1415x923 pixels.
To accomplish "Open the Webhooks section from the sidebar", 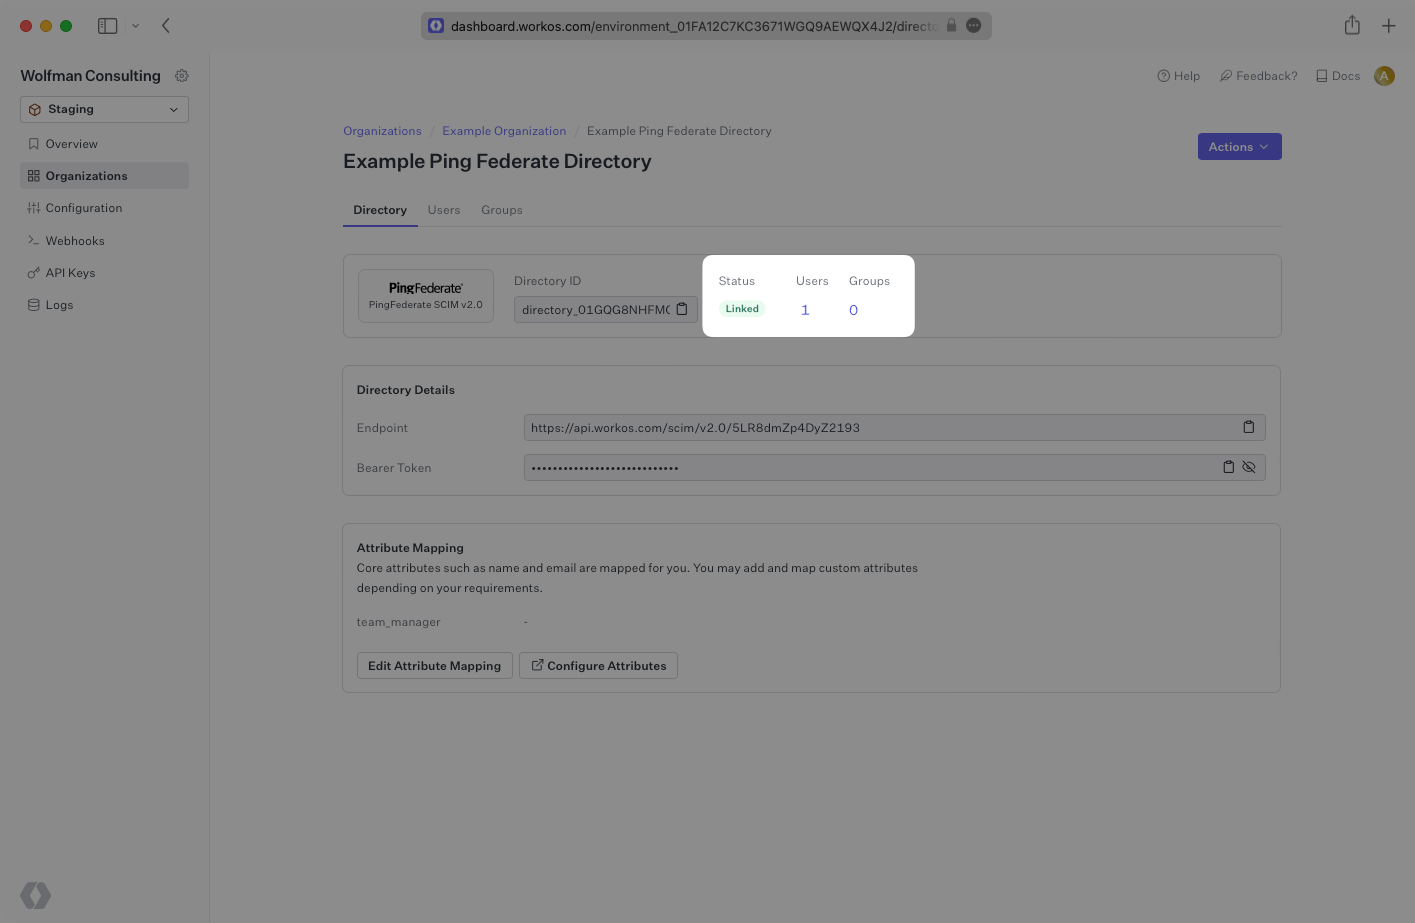I will [75, 240].
